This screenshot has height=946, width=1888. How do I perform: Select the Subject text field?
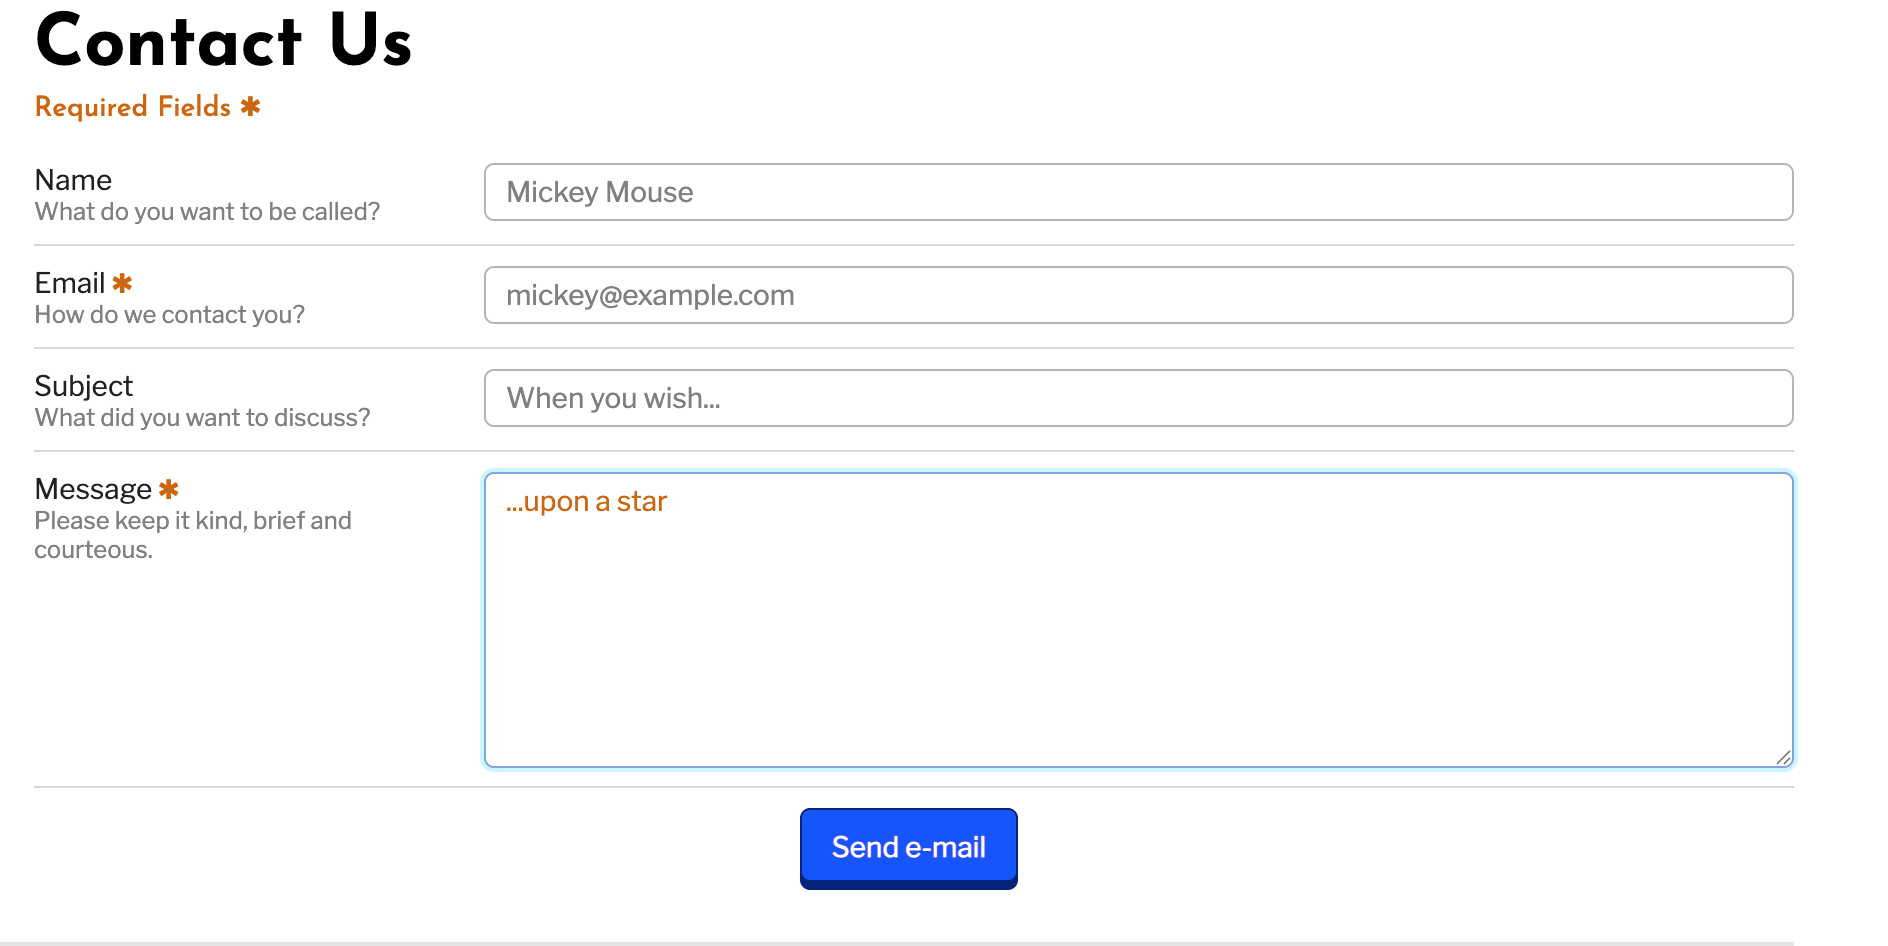[x=1138, y=398]
